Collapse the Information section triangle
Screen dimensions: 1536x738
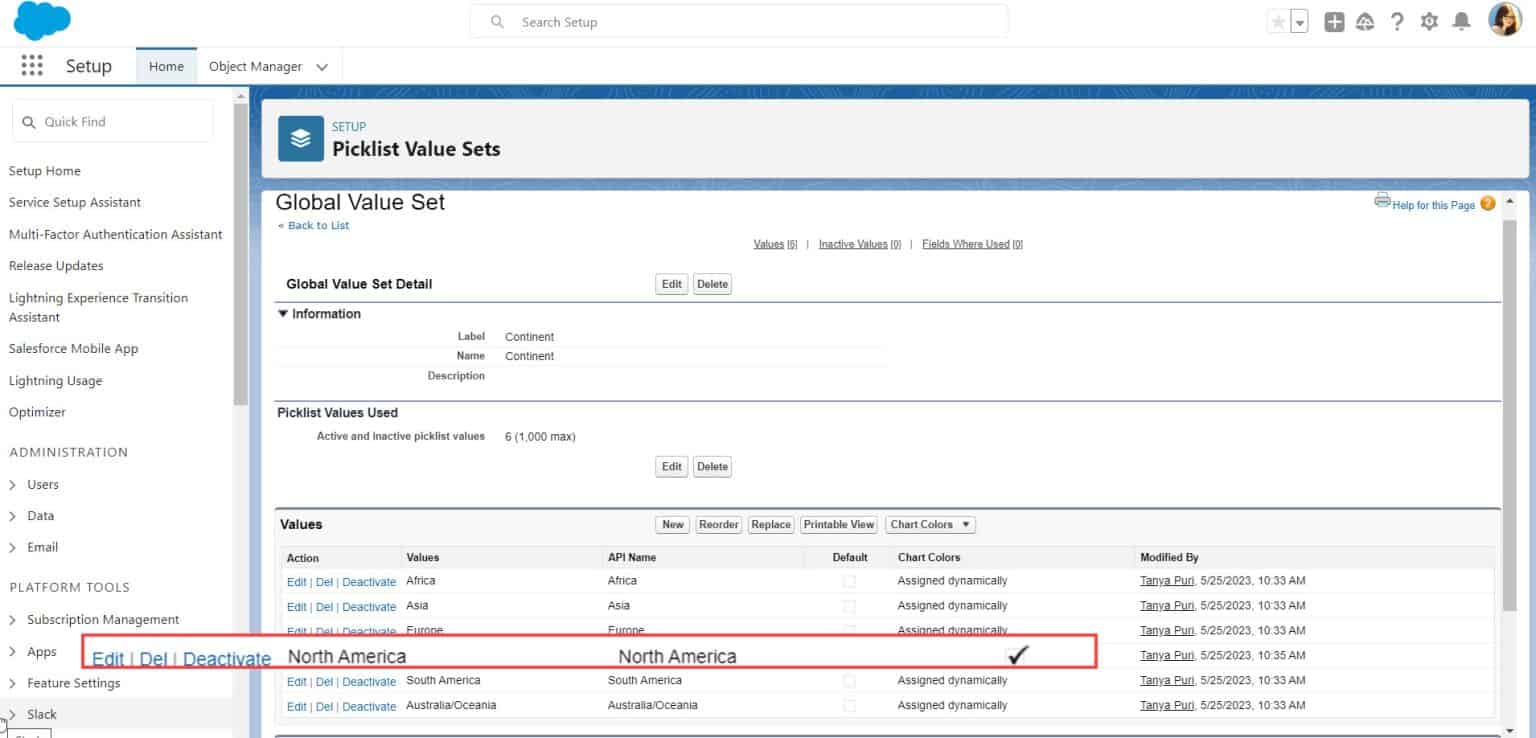283,313
